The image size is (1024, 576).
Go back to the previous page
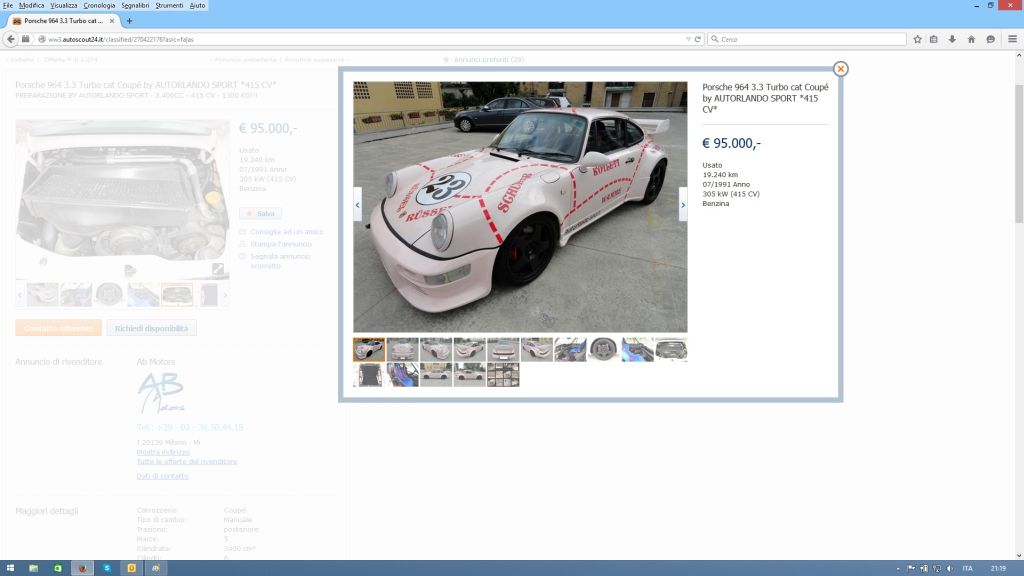click(10, 39)
